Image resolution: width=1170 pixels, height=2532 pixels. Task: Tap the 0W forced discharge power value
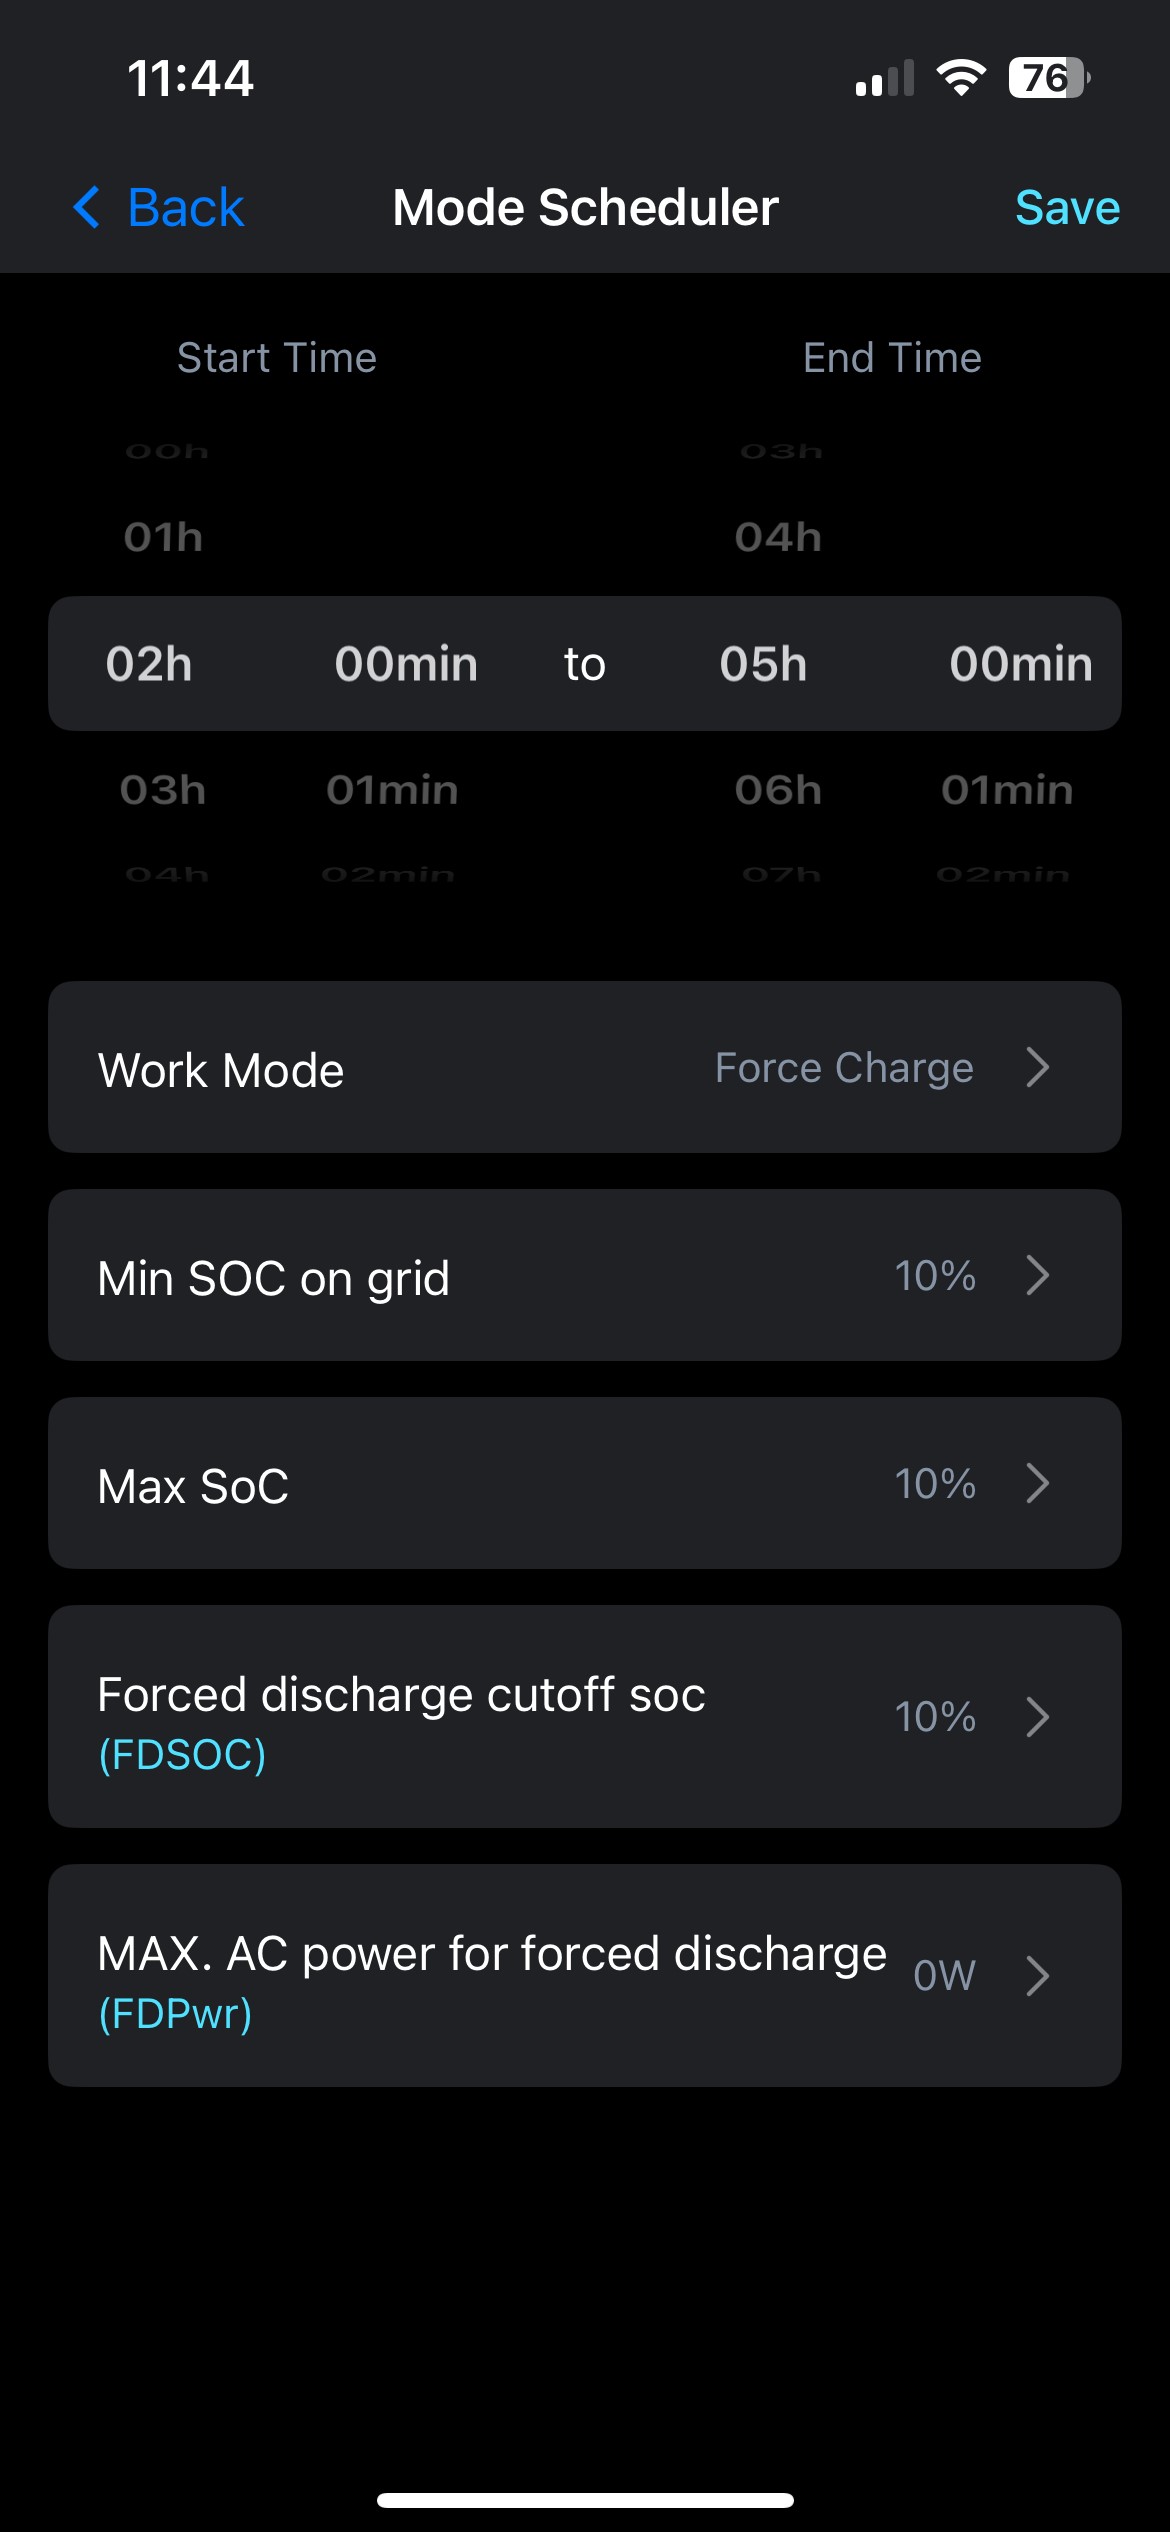[x=944, y=1975]
